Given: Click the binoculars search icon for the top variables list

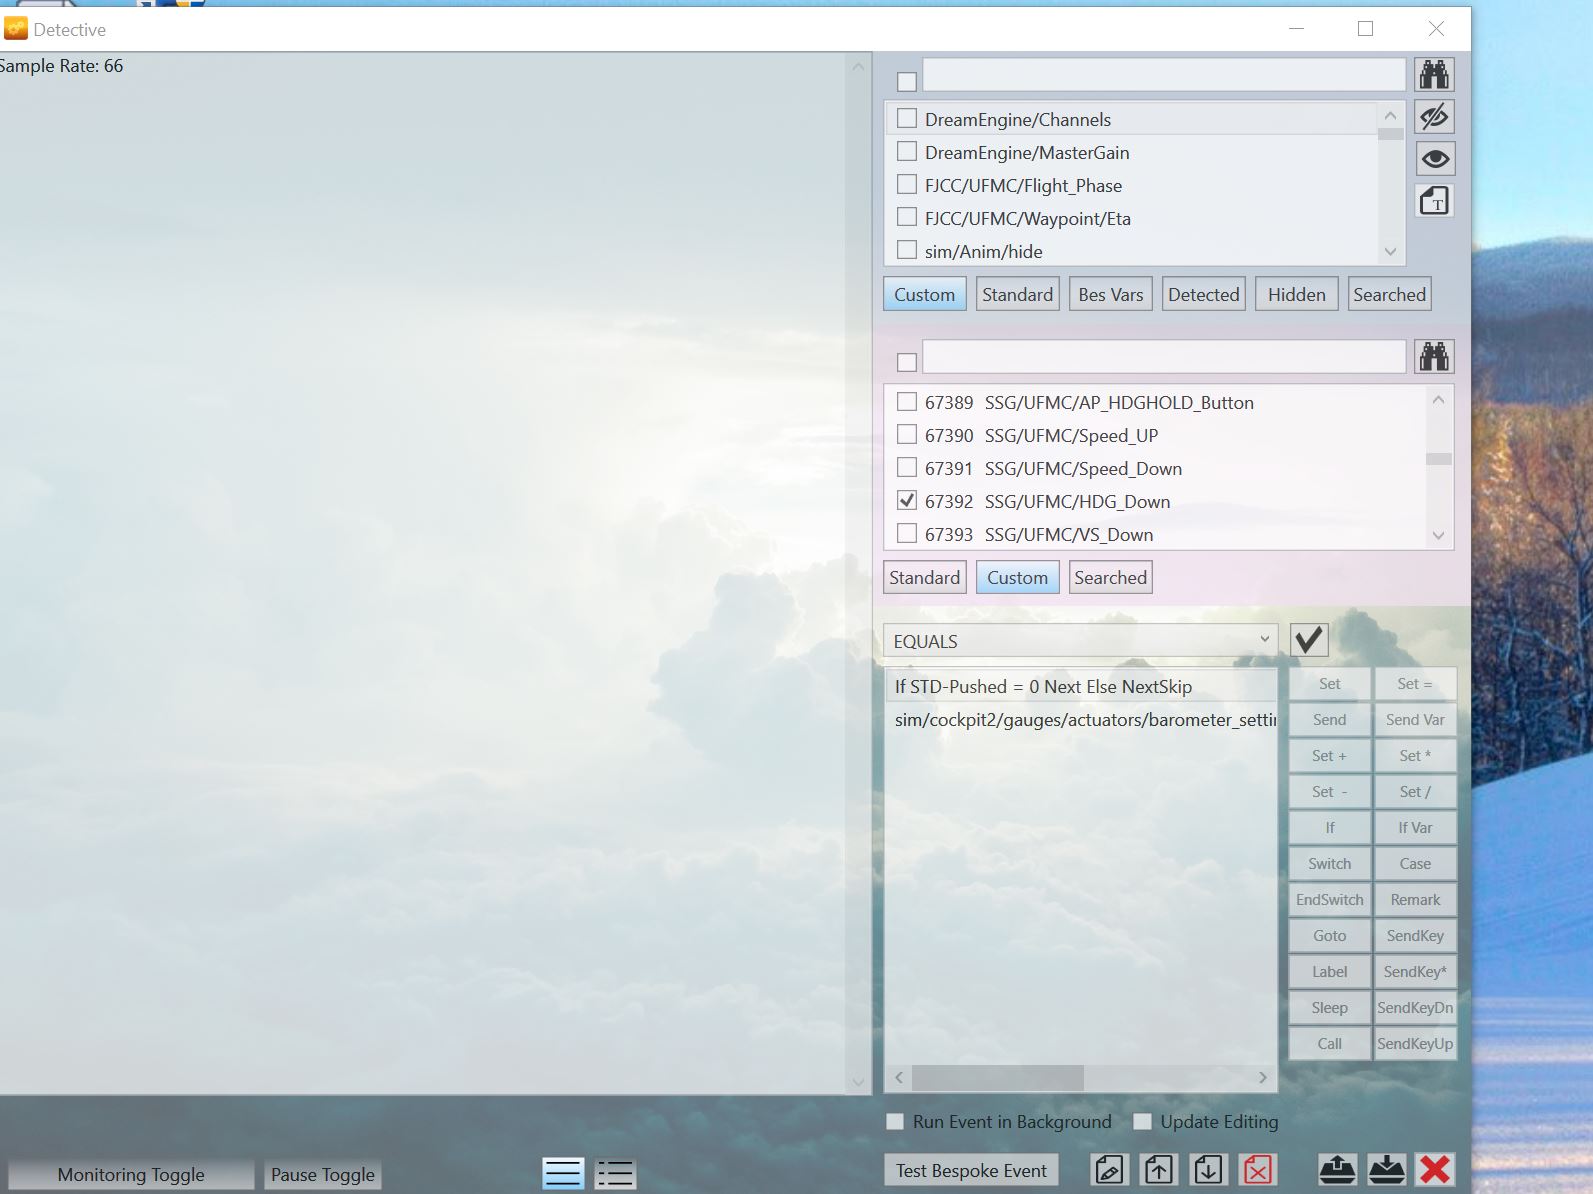Looking at the screenshot, I should (1434, 75).
